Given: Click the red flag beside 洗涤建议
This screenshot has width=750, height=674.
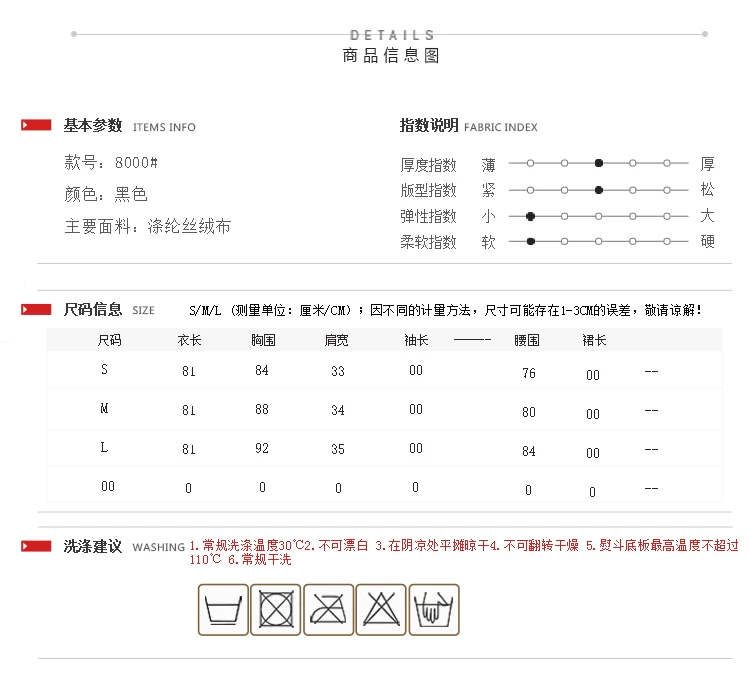Looking at the screenshot, I should tap(36, 547).
